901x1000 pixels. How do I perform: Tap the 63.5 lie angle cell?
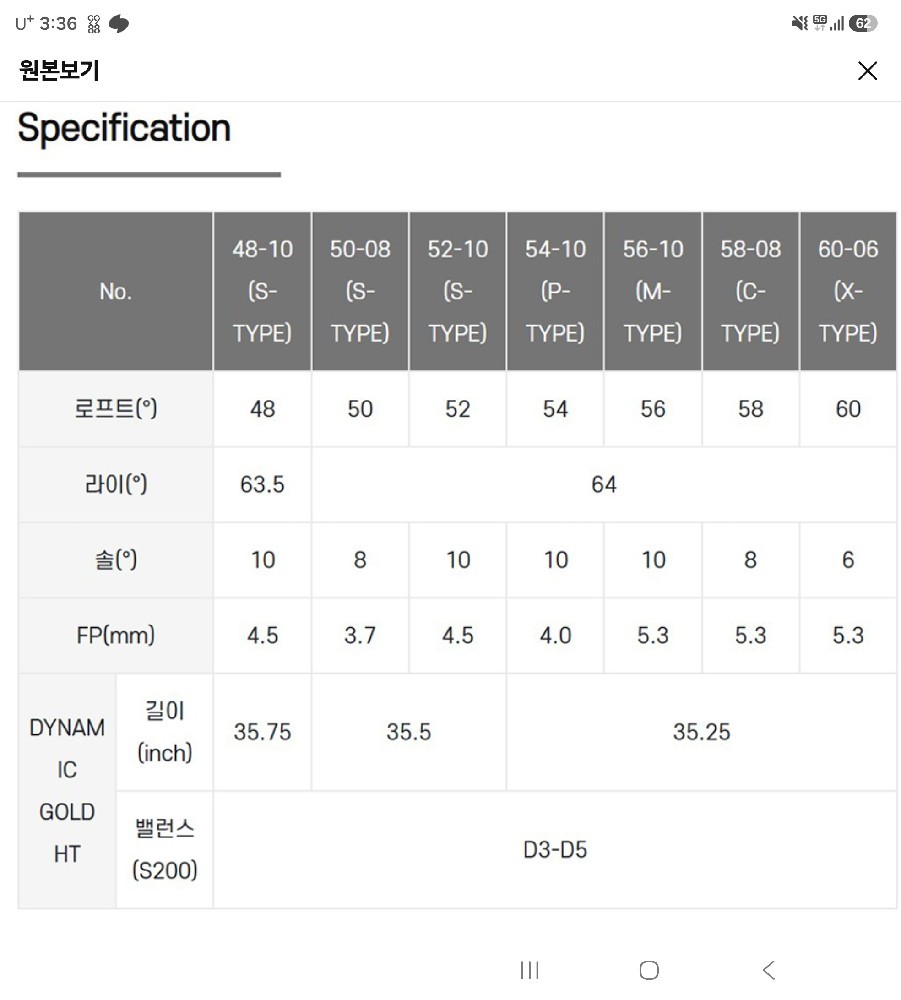point(262,485)
